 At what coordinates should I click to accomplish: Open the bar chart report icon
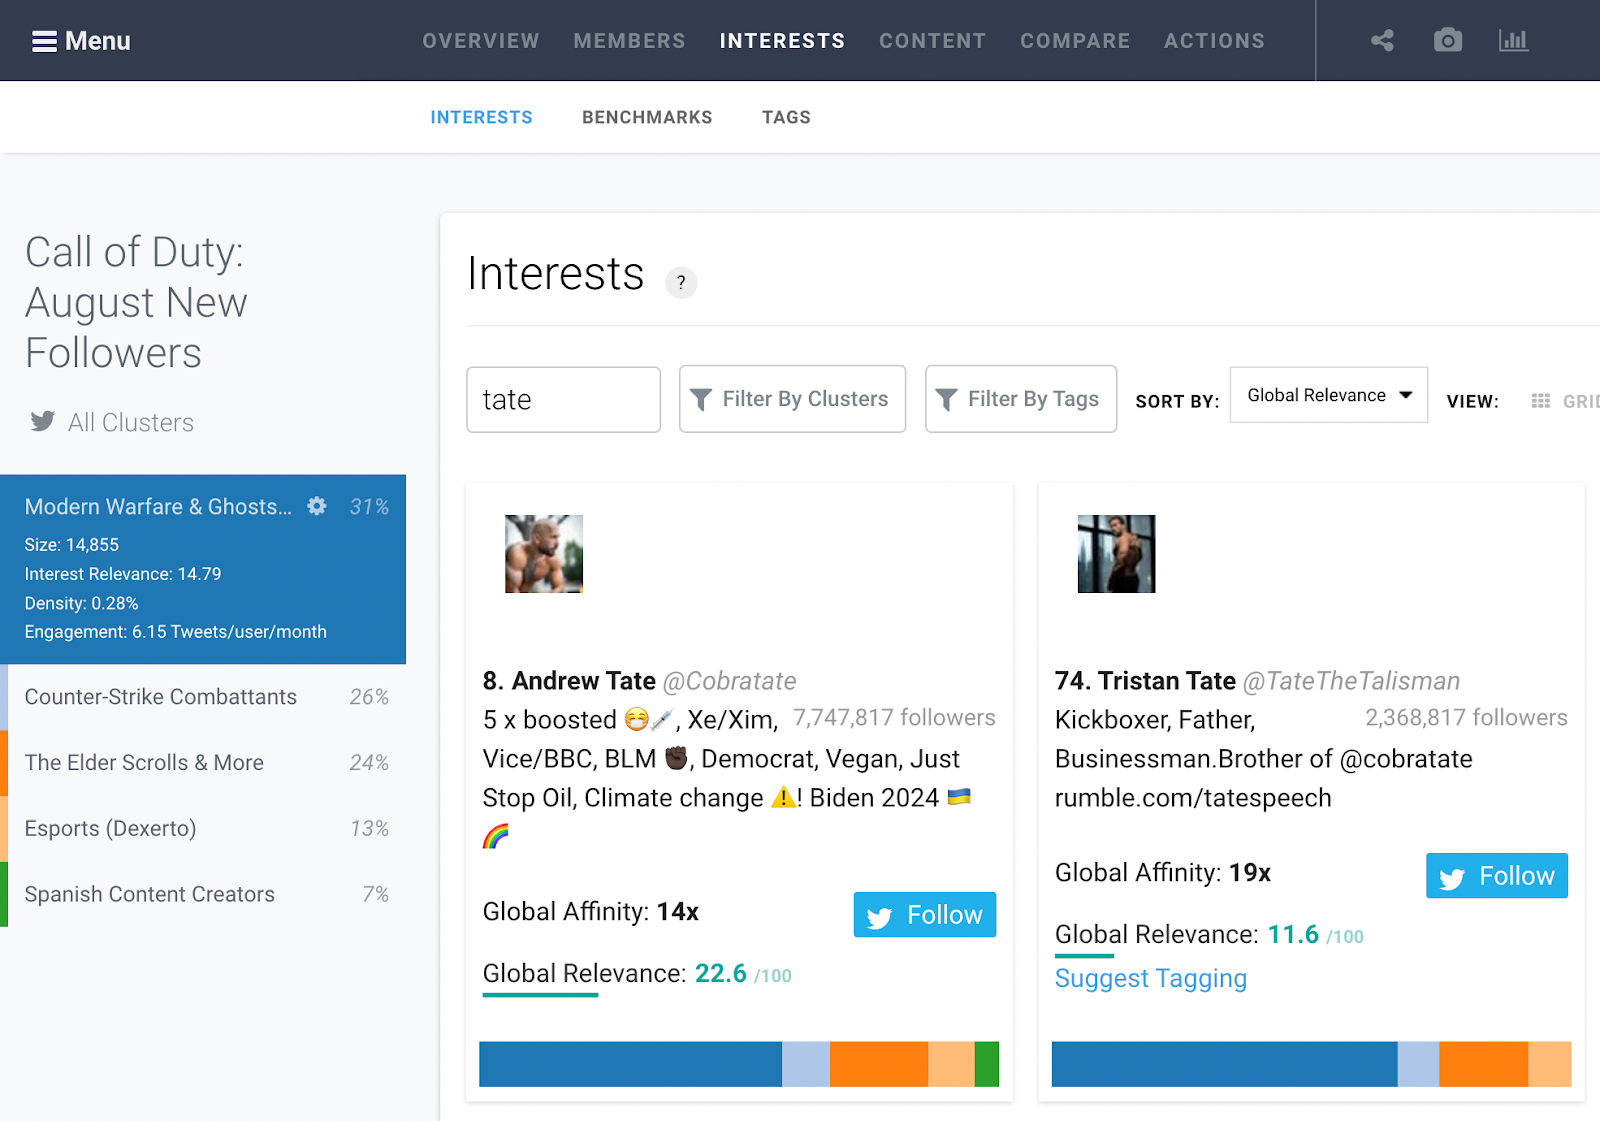(1513, 41)
